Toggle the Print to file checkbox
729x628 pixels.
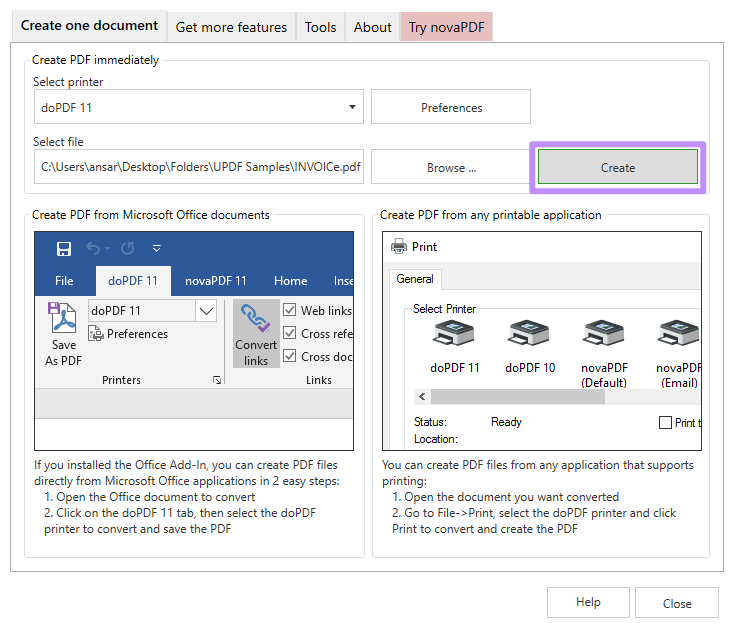click(665, 423)
